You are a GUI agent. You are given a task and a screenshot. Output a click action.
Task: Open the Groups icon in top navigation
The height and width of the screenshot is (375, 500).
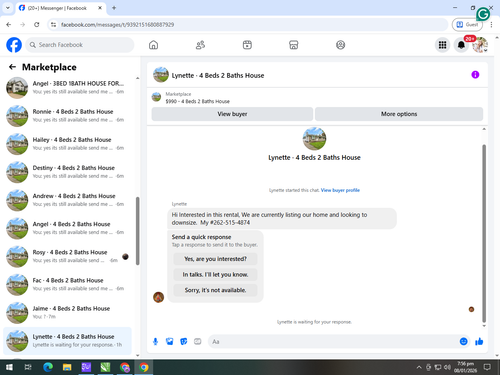(x=340, y=45)
